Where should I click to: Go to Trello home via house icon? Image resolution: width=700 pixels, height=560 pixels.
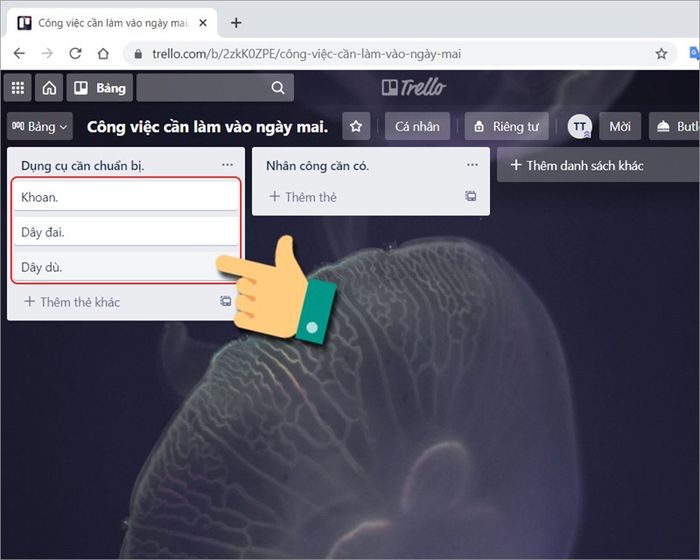click(49, 88)
